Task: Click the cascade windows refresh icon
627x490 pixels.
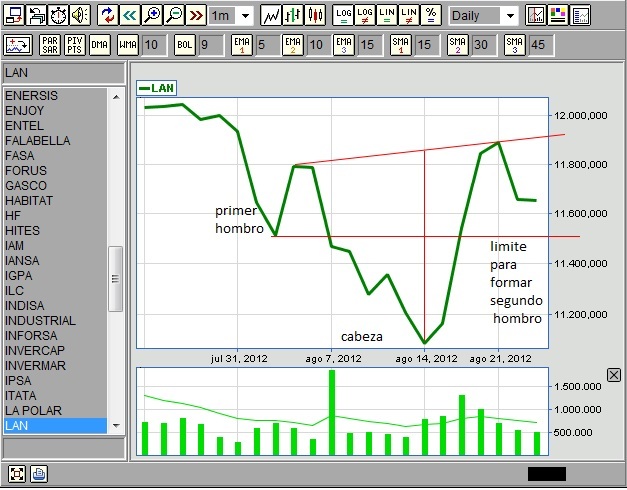Action: click(36, 16)
